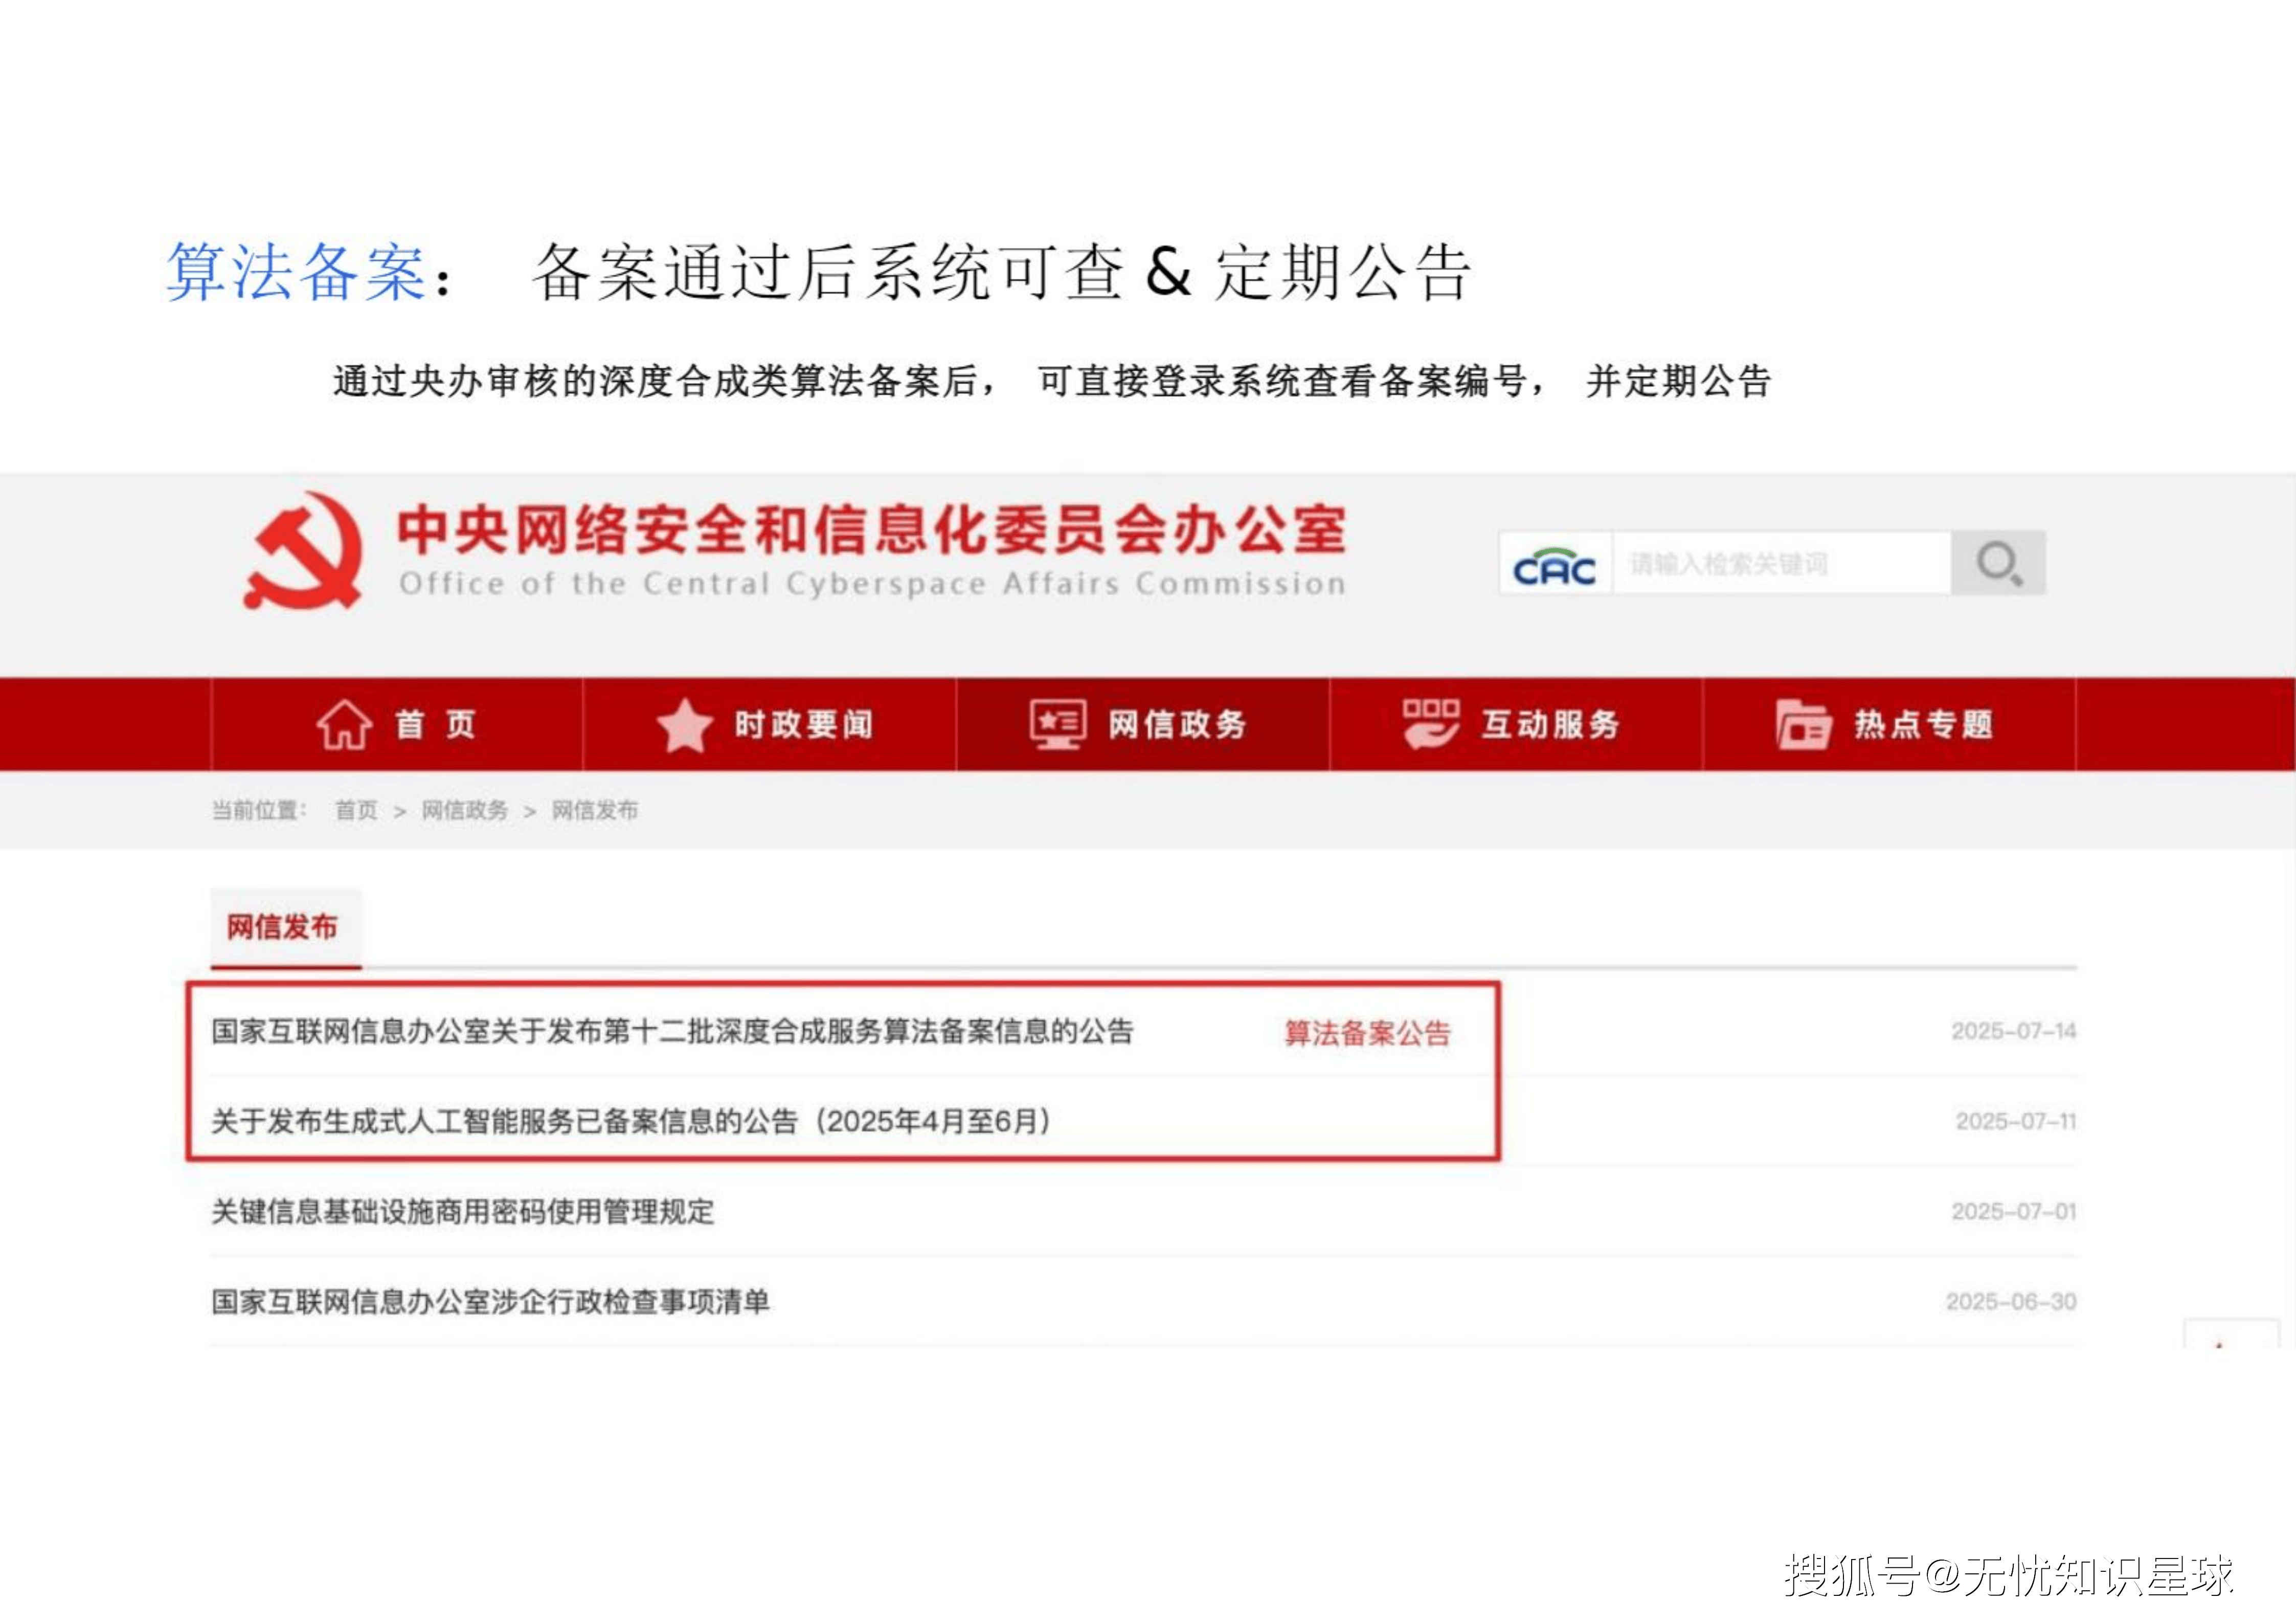
Task: Select the 网信发布 tab
Action: [x=283, y=927]
